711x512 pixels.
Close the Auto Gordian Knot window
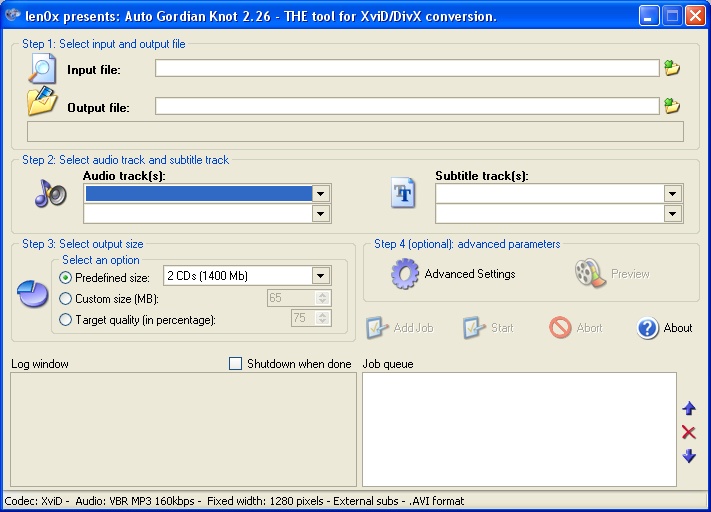pos(695,16)
